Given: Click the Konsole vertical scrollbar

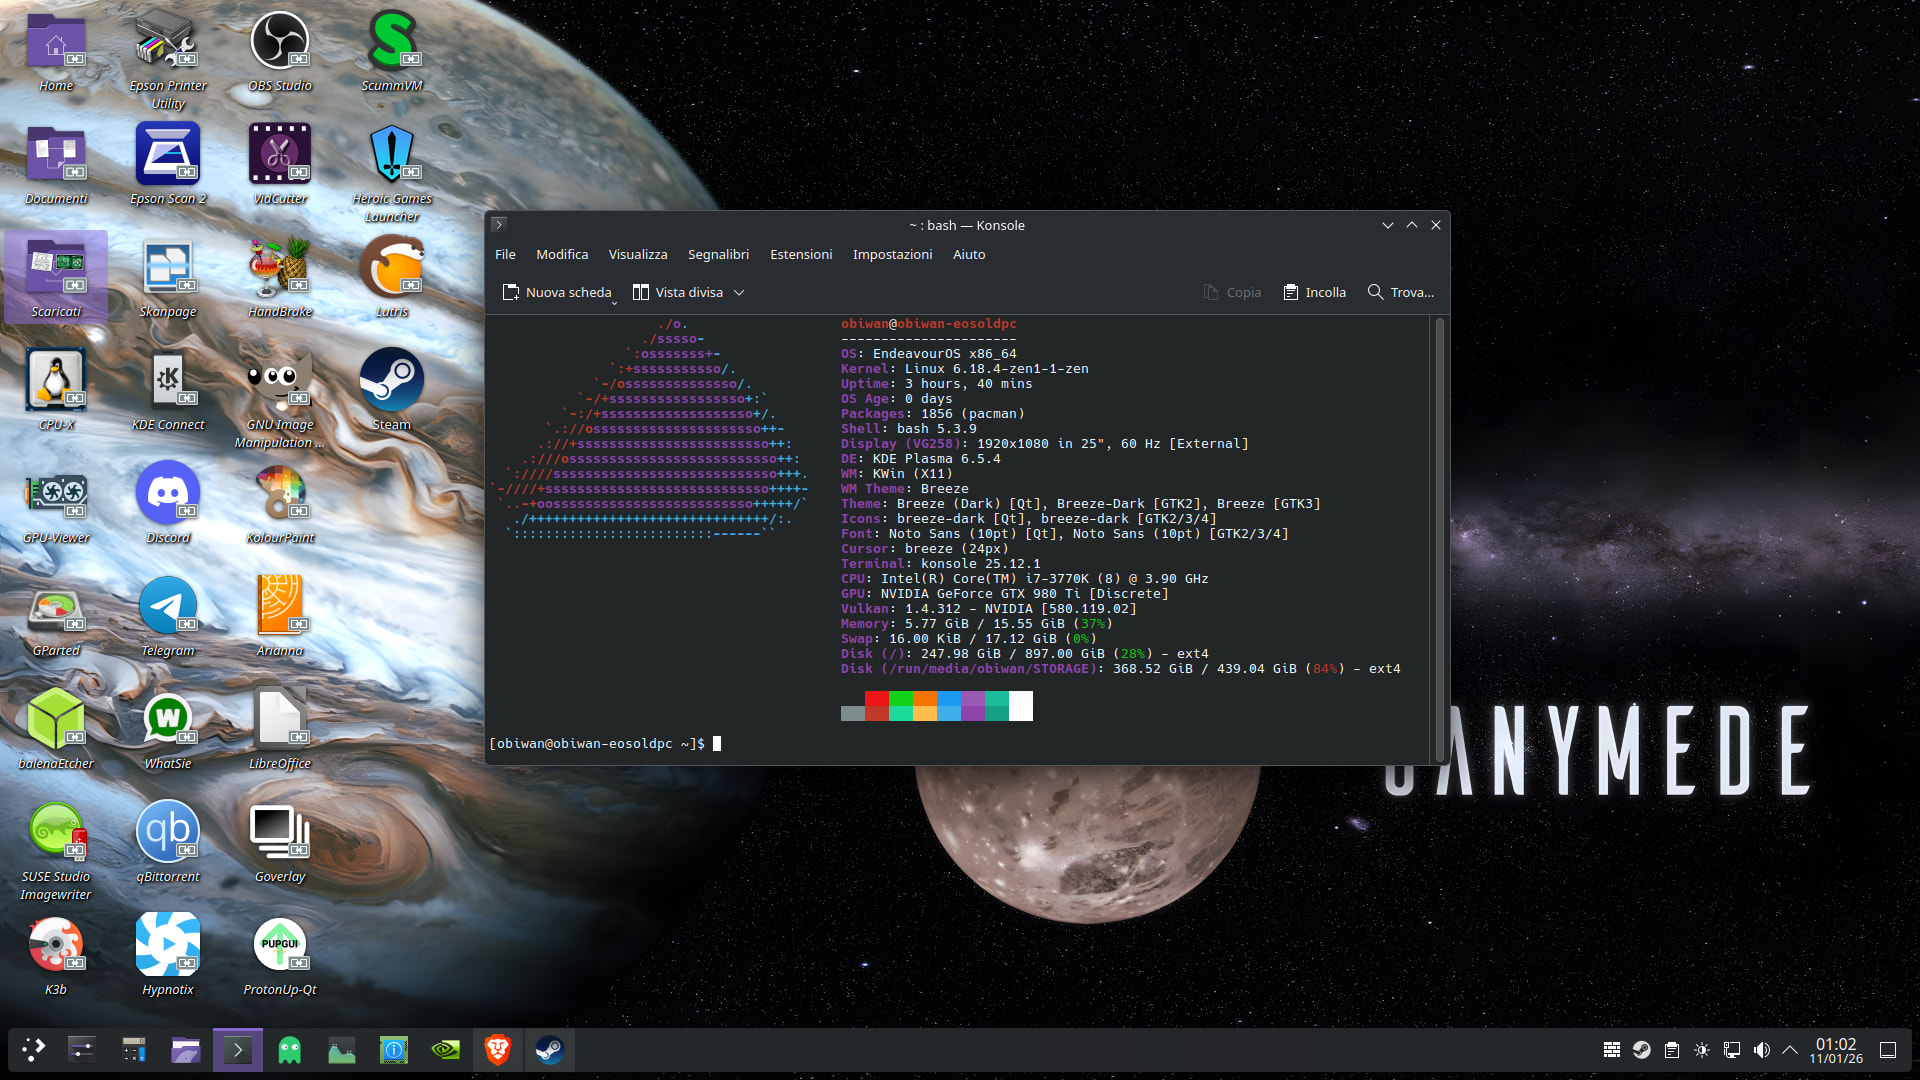Looking at the screenshot, I should [1439, 540].
